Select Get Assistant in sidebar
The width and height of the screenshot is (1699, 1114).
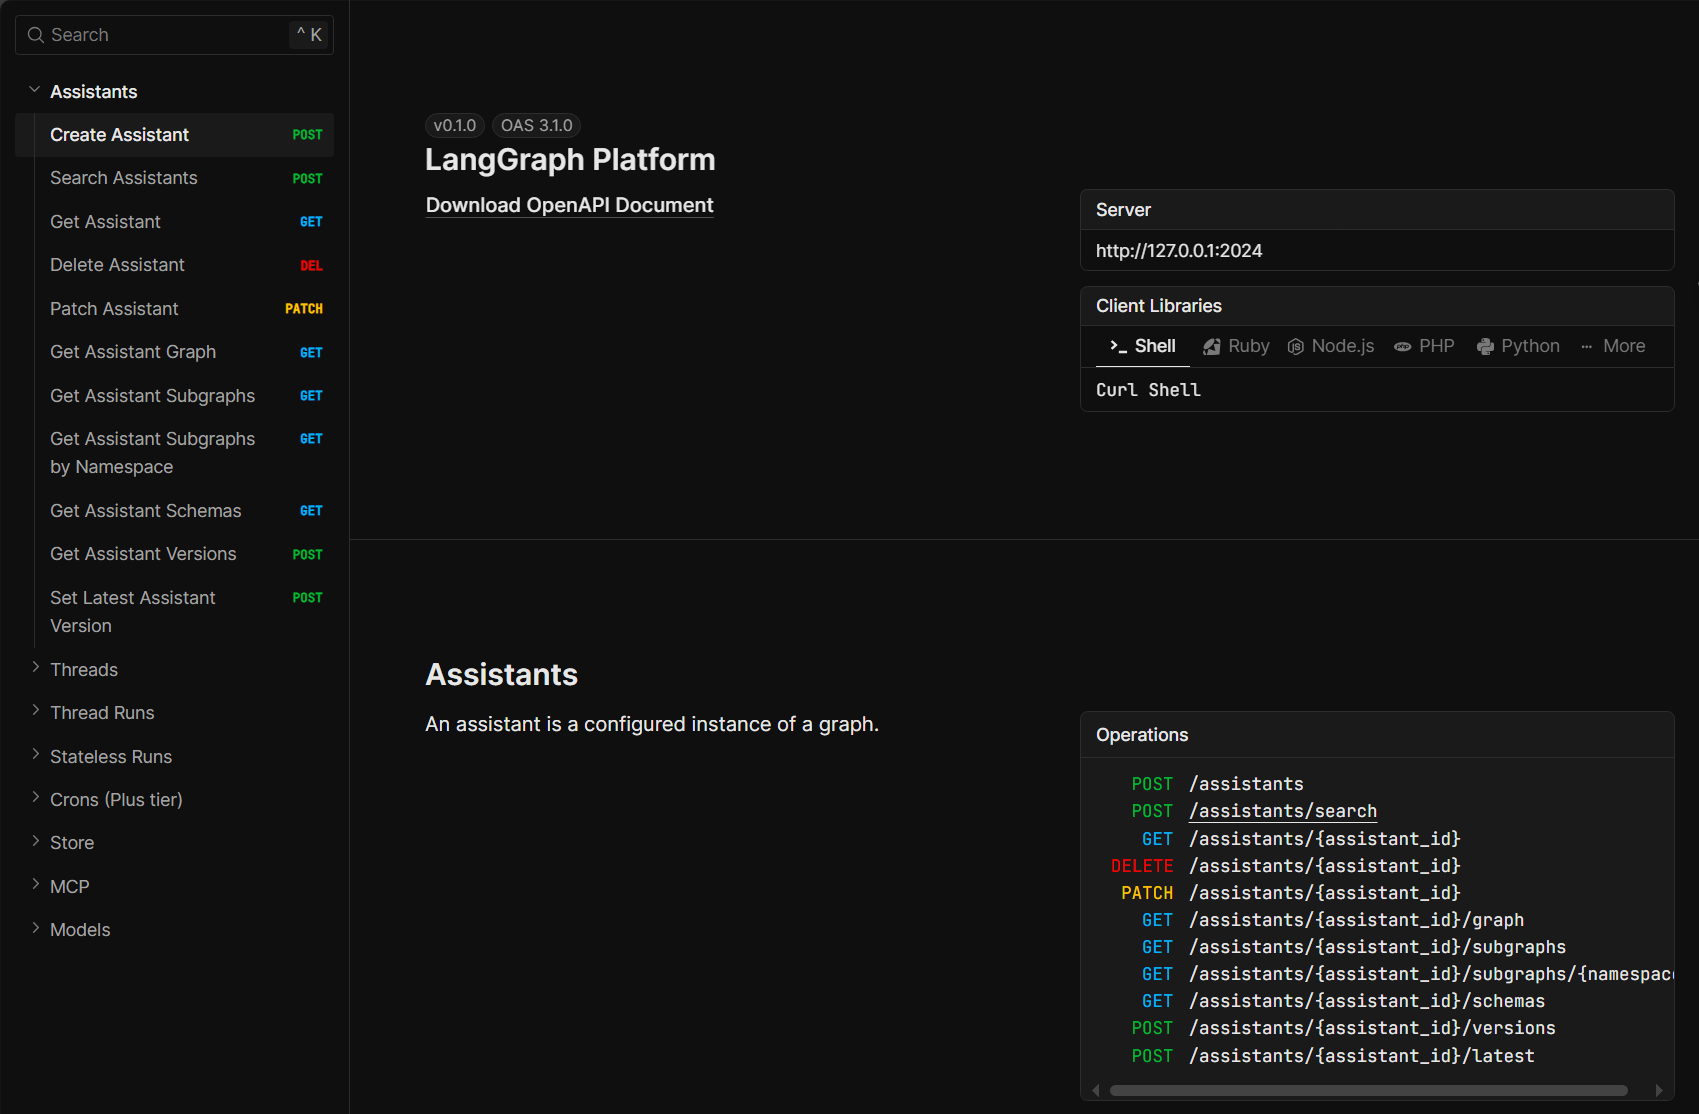174,222
